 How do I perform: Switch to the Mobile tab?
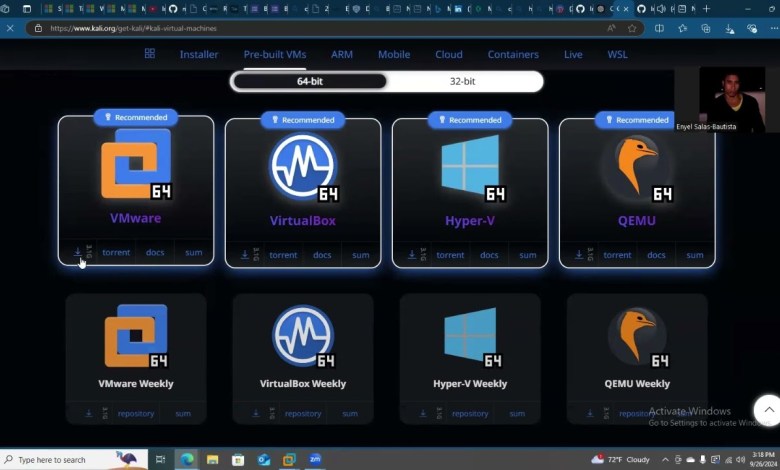(394, 54)
